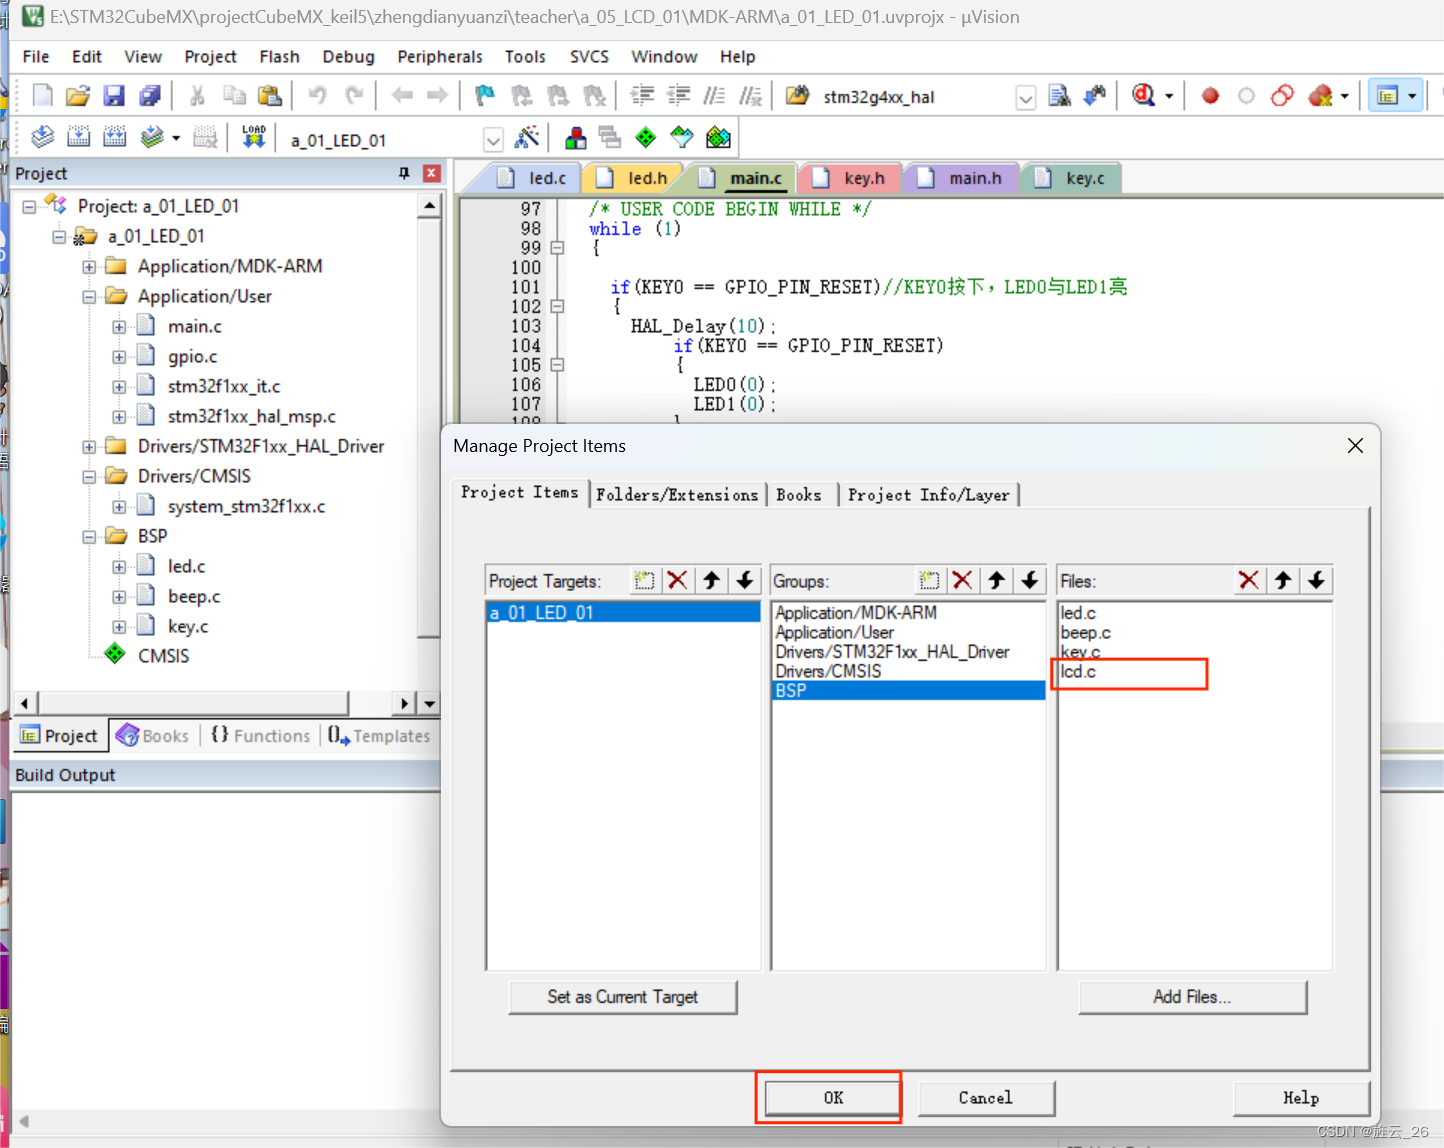The image size is (1444, 1148).
Task: Build the current target
Action: point(78,137)
